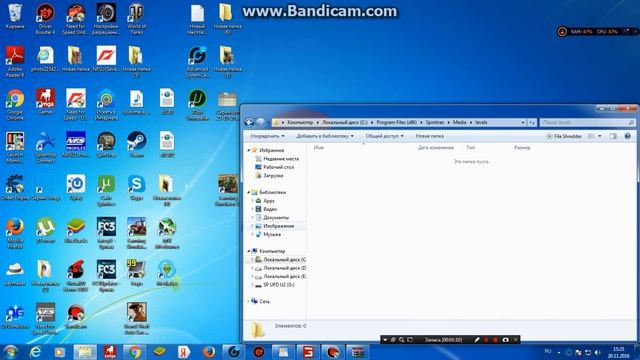Viewport: 640px width, 360px height.
Task: Select the BlueStacks desktop shortcut
Action: tap(76, 230)
